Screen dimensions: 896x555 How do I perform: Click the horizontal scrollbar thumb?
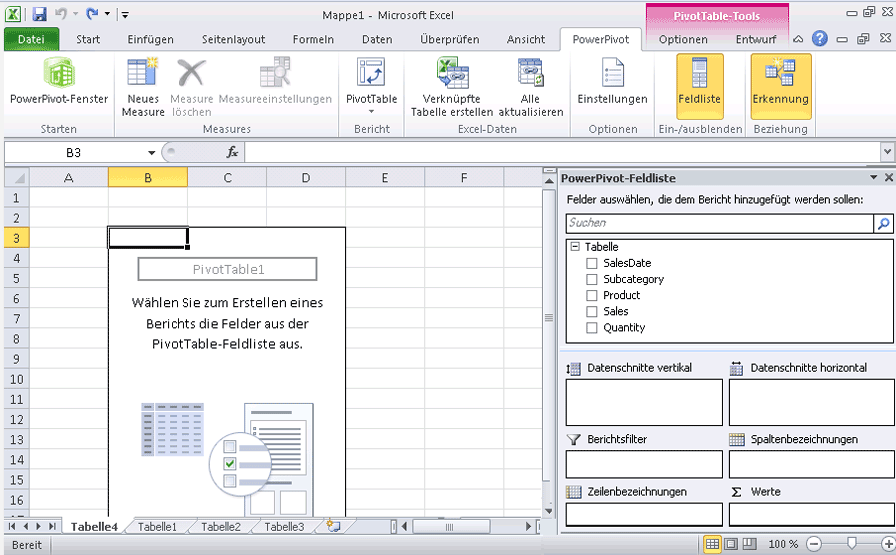(x=449, y=526)
